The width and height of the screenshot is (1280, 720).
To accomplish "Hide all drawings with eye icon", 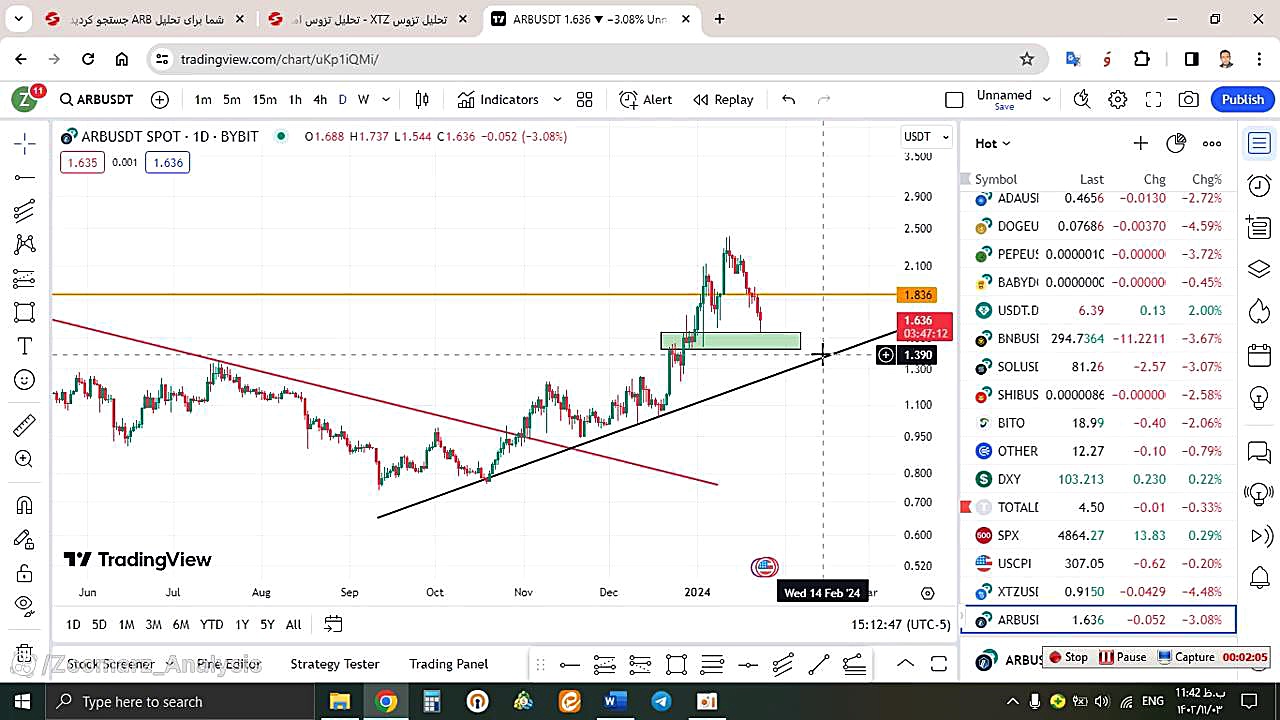I will (25, 604).
